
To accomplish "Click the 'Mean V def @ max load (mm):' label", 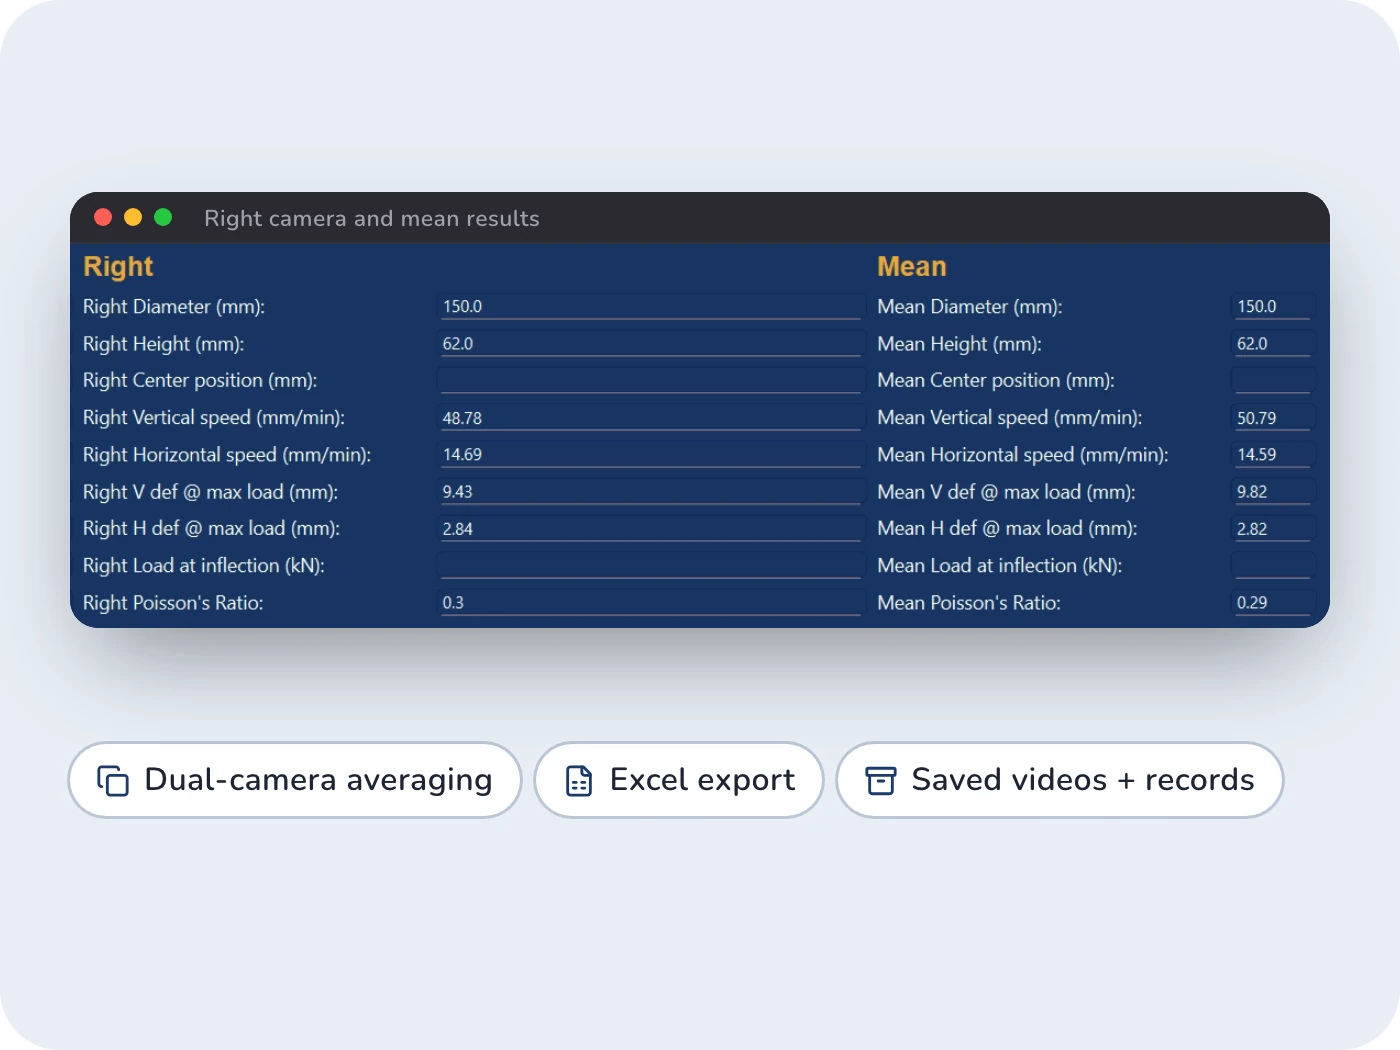I will pyautogui.click(x=1007, y=492).
